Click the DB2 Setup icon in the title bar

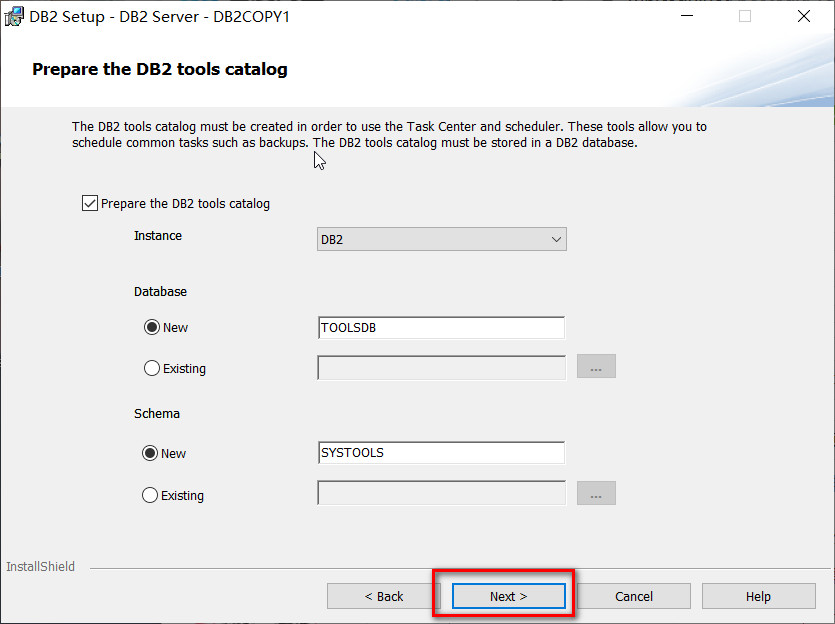[14, 16]
